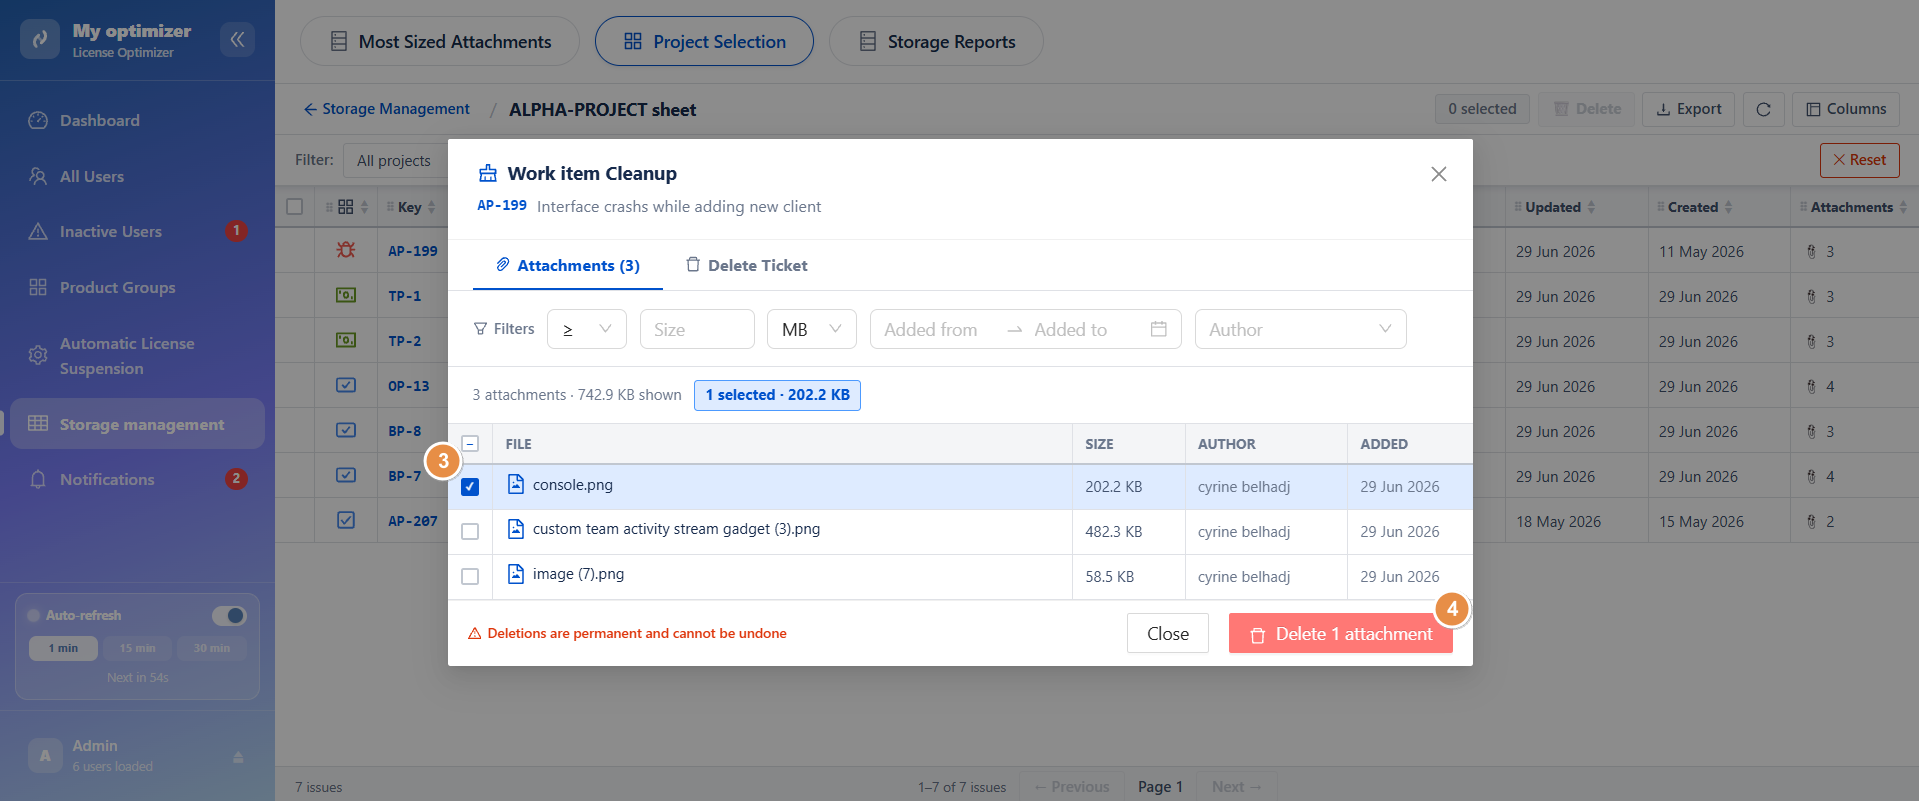Click Delete 1 attachment button

click(x=1341, y=633)
